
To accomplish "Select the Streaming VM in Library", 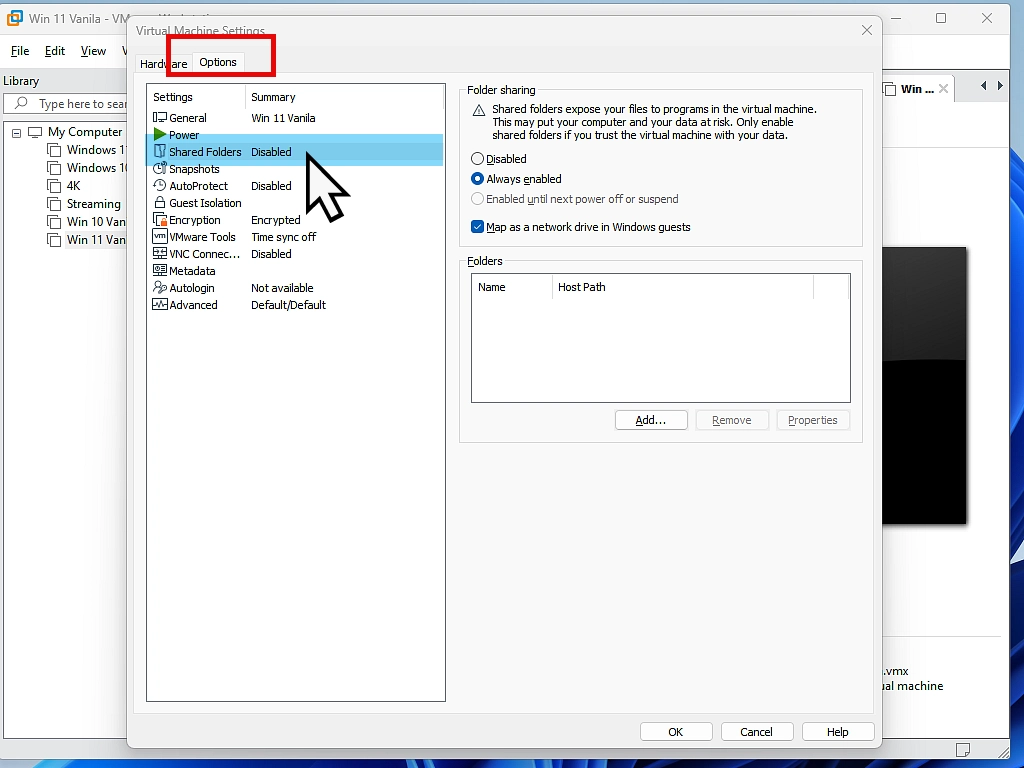I will click(93, 204).
